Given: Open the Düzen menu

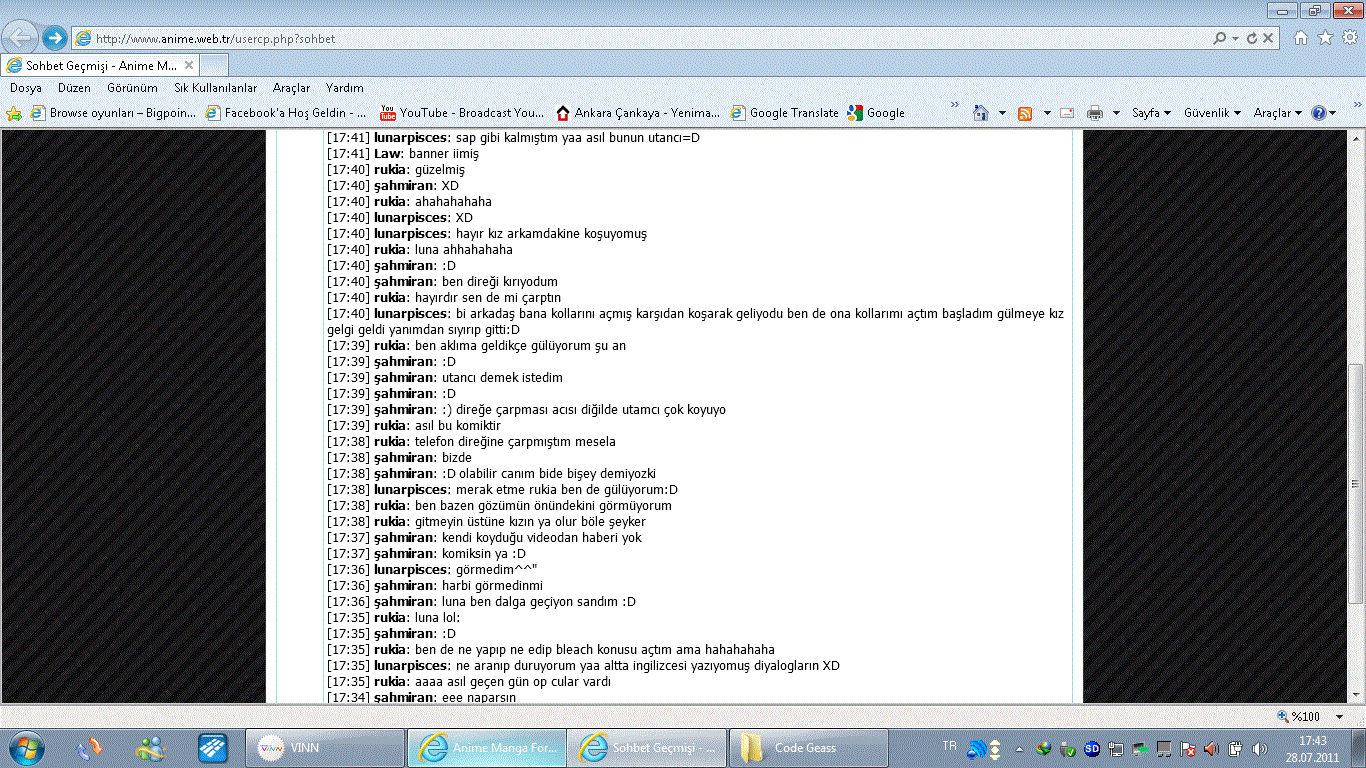Looking at the screenshot, I should (x=74, y=88).
